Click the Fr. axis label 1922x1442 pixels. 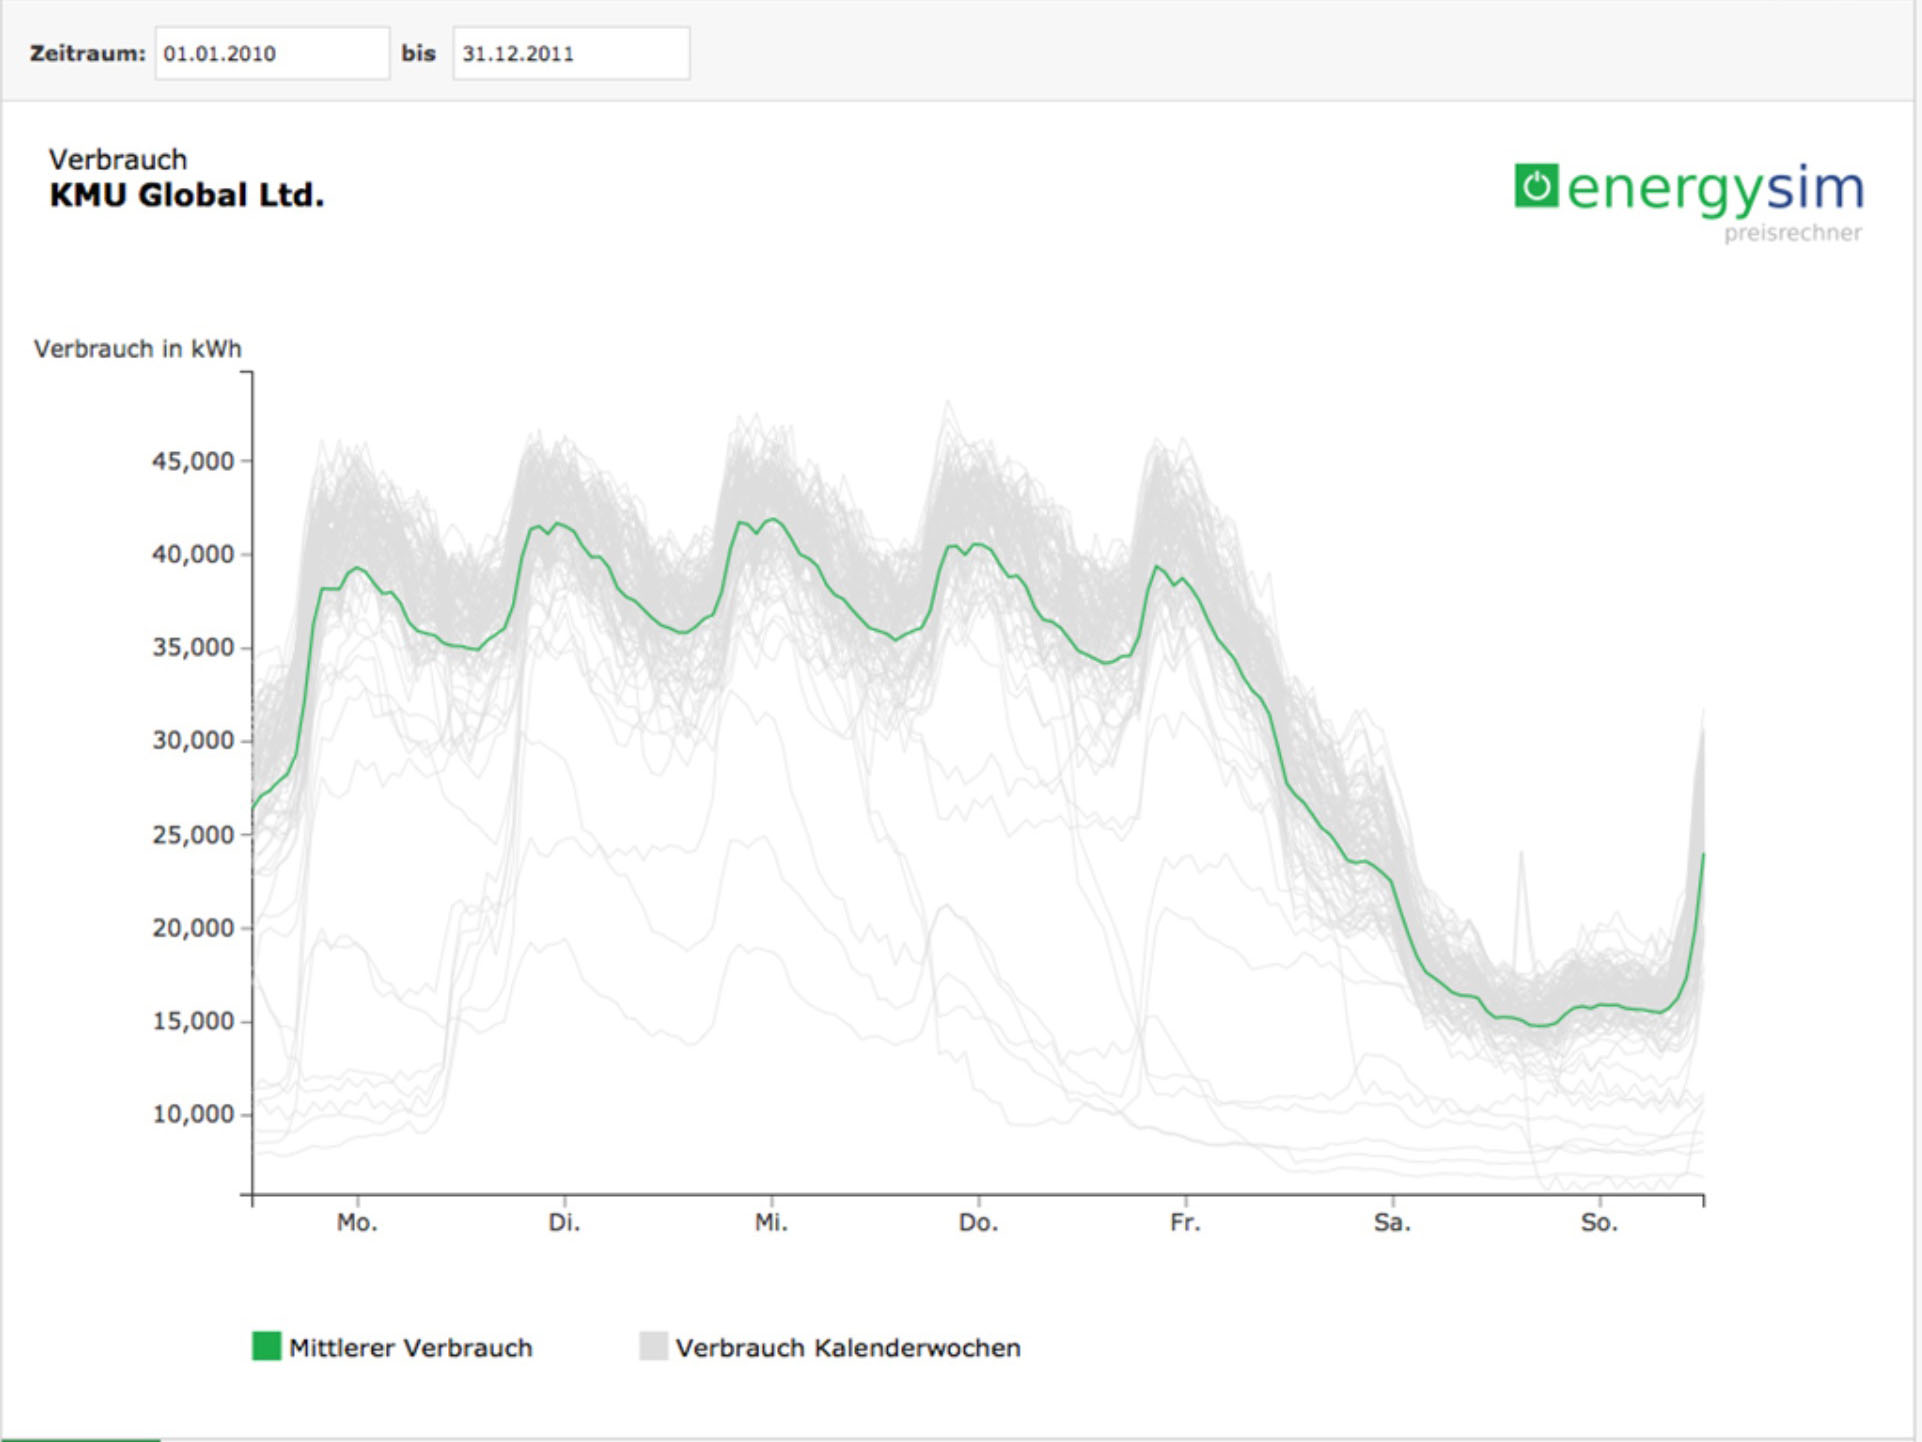1185,1222
